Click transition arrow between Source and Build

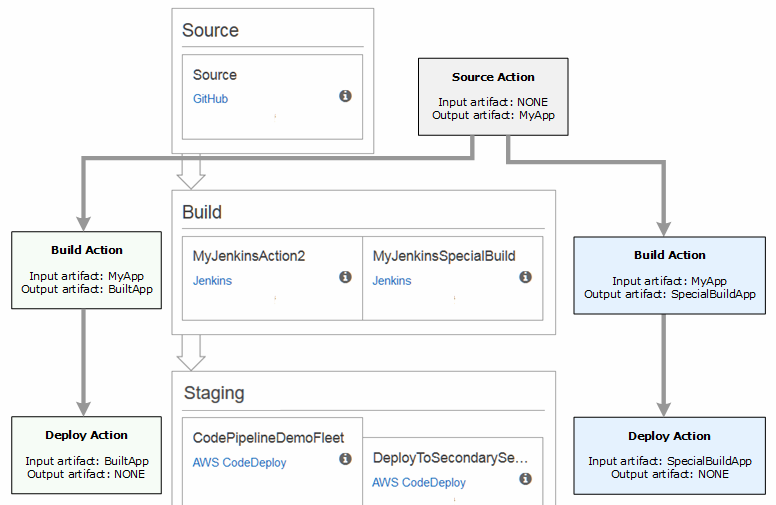pos(191,172)
